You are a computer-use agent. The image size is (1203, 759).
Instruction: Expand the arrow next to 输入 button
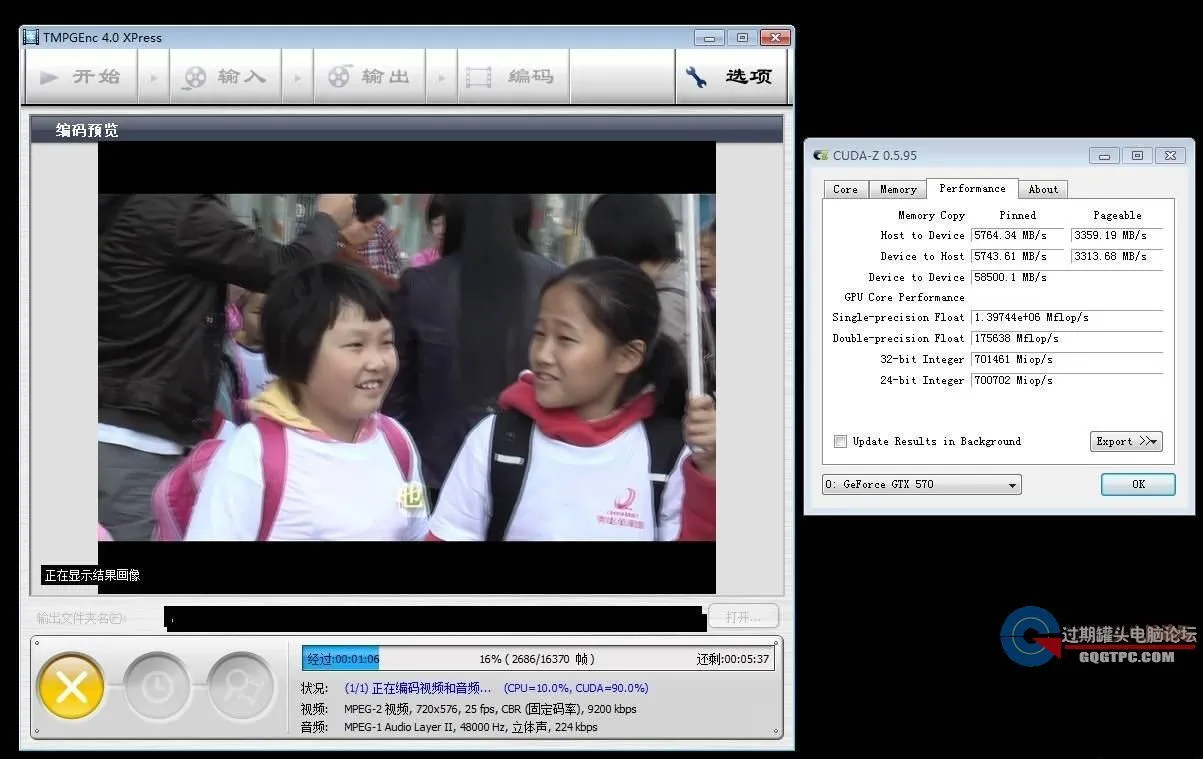pos(297,76)
